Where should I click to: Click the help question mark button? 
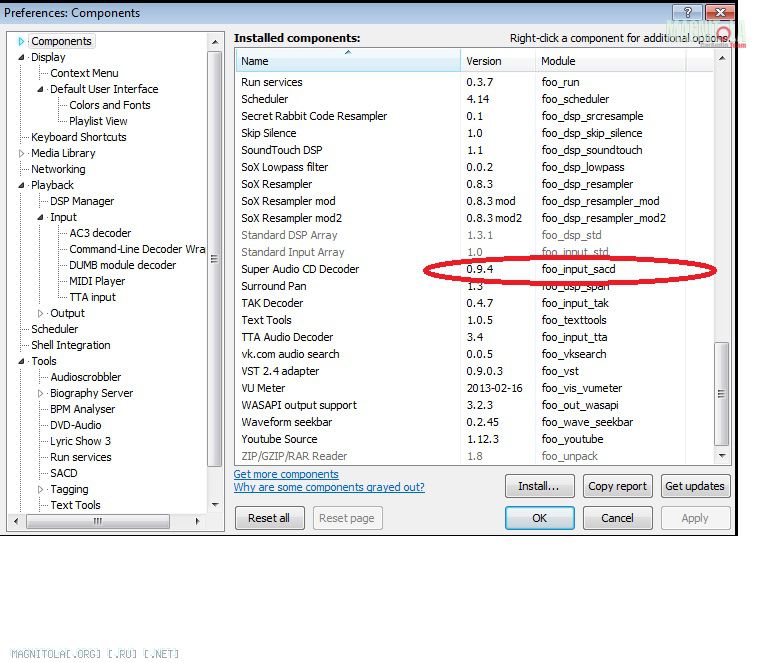(687, 13)
